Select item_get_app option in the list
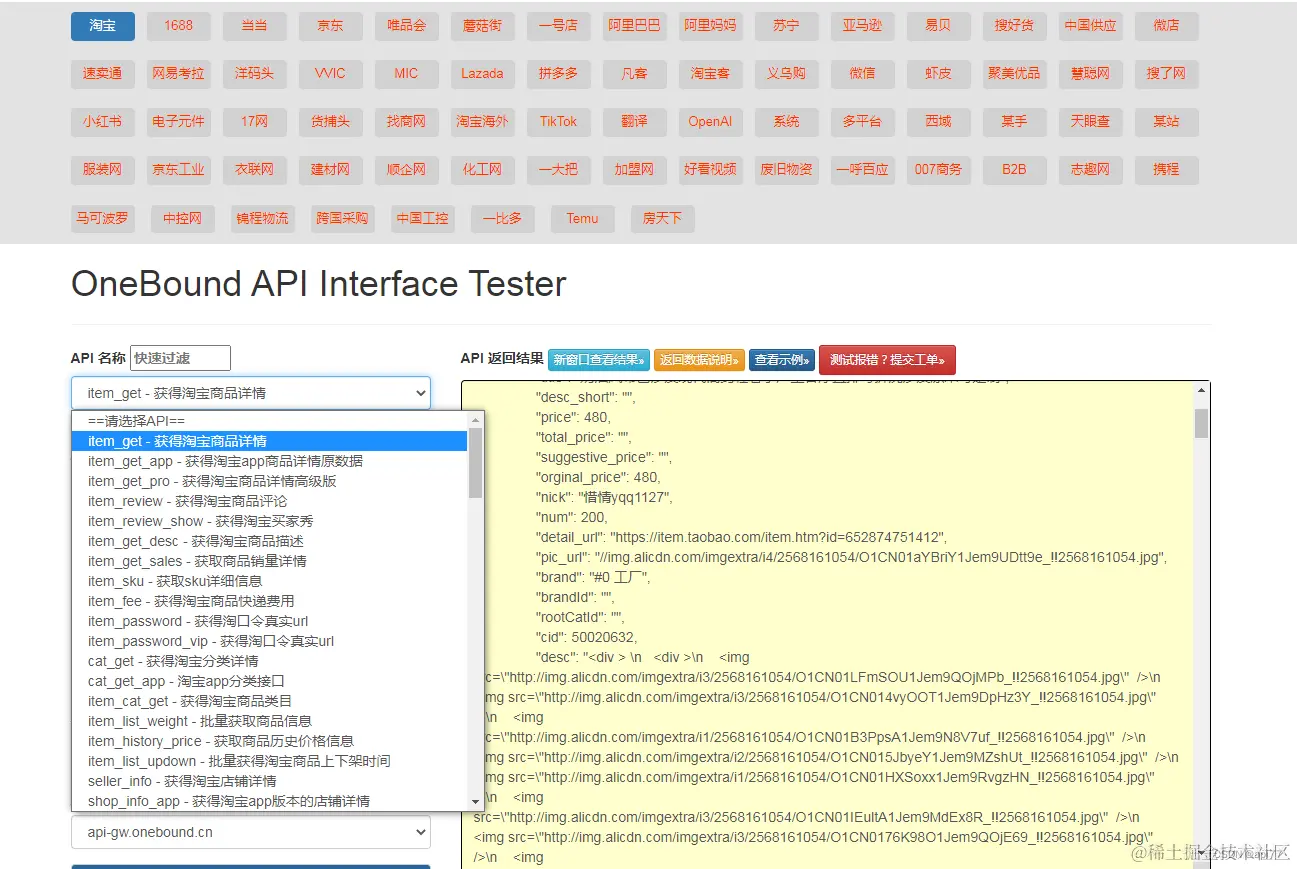This screenshot has height=869, width=1297. point(270,461)
